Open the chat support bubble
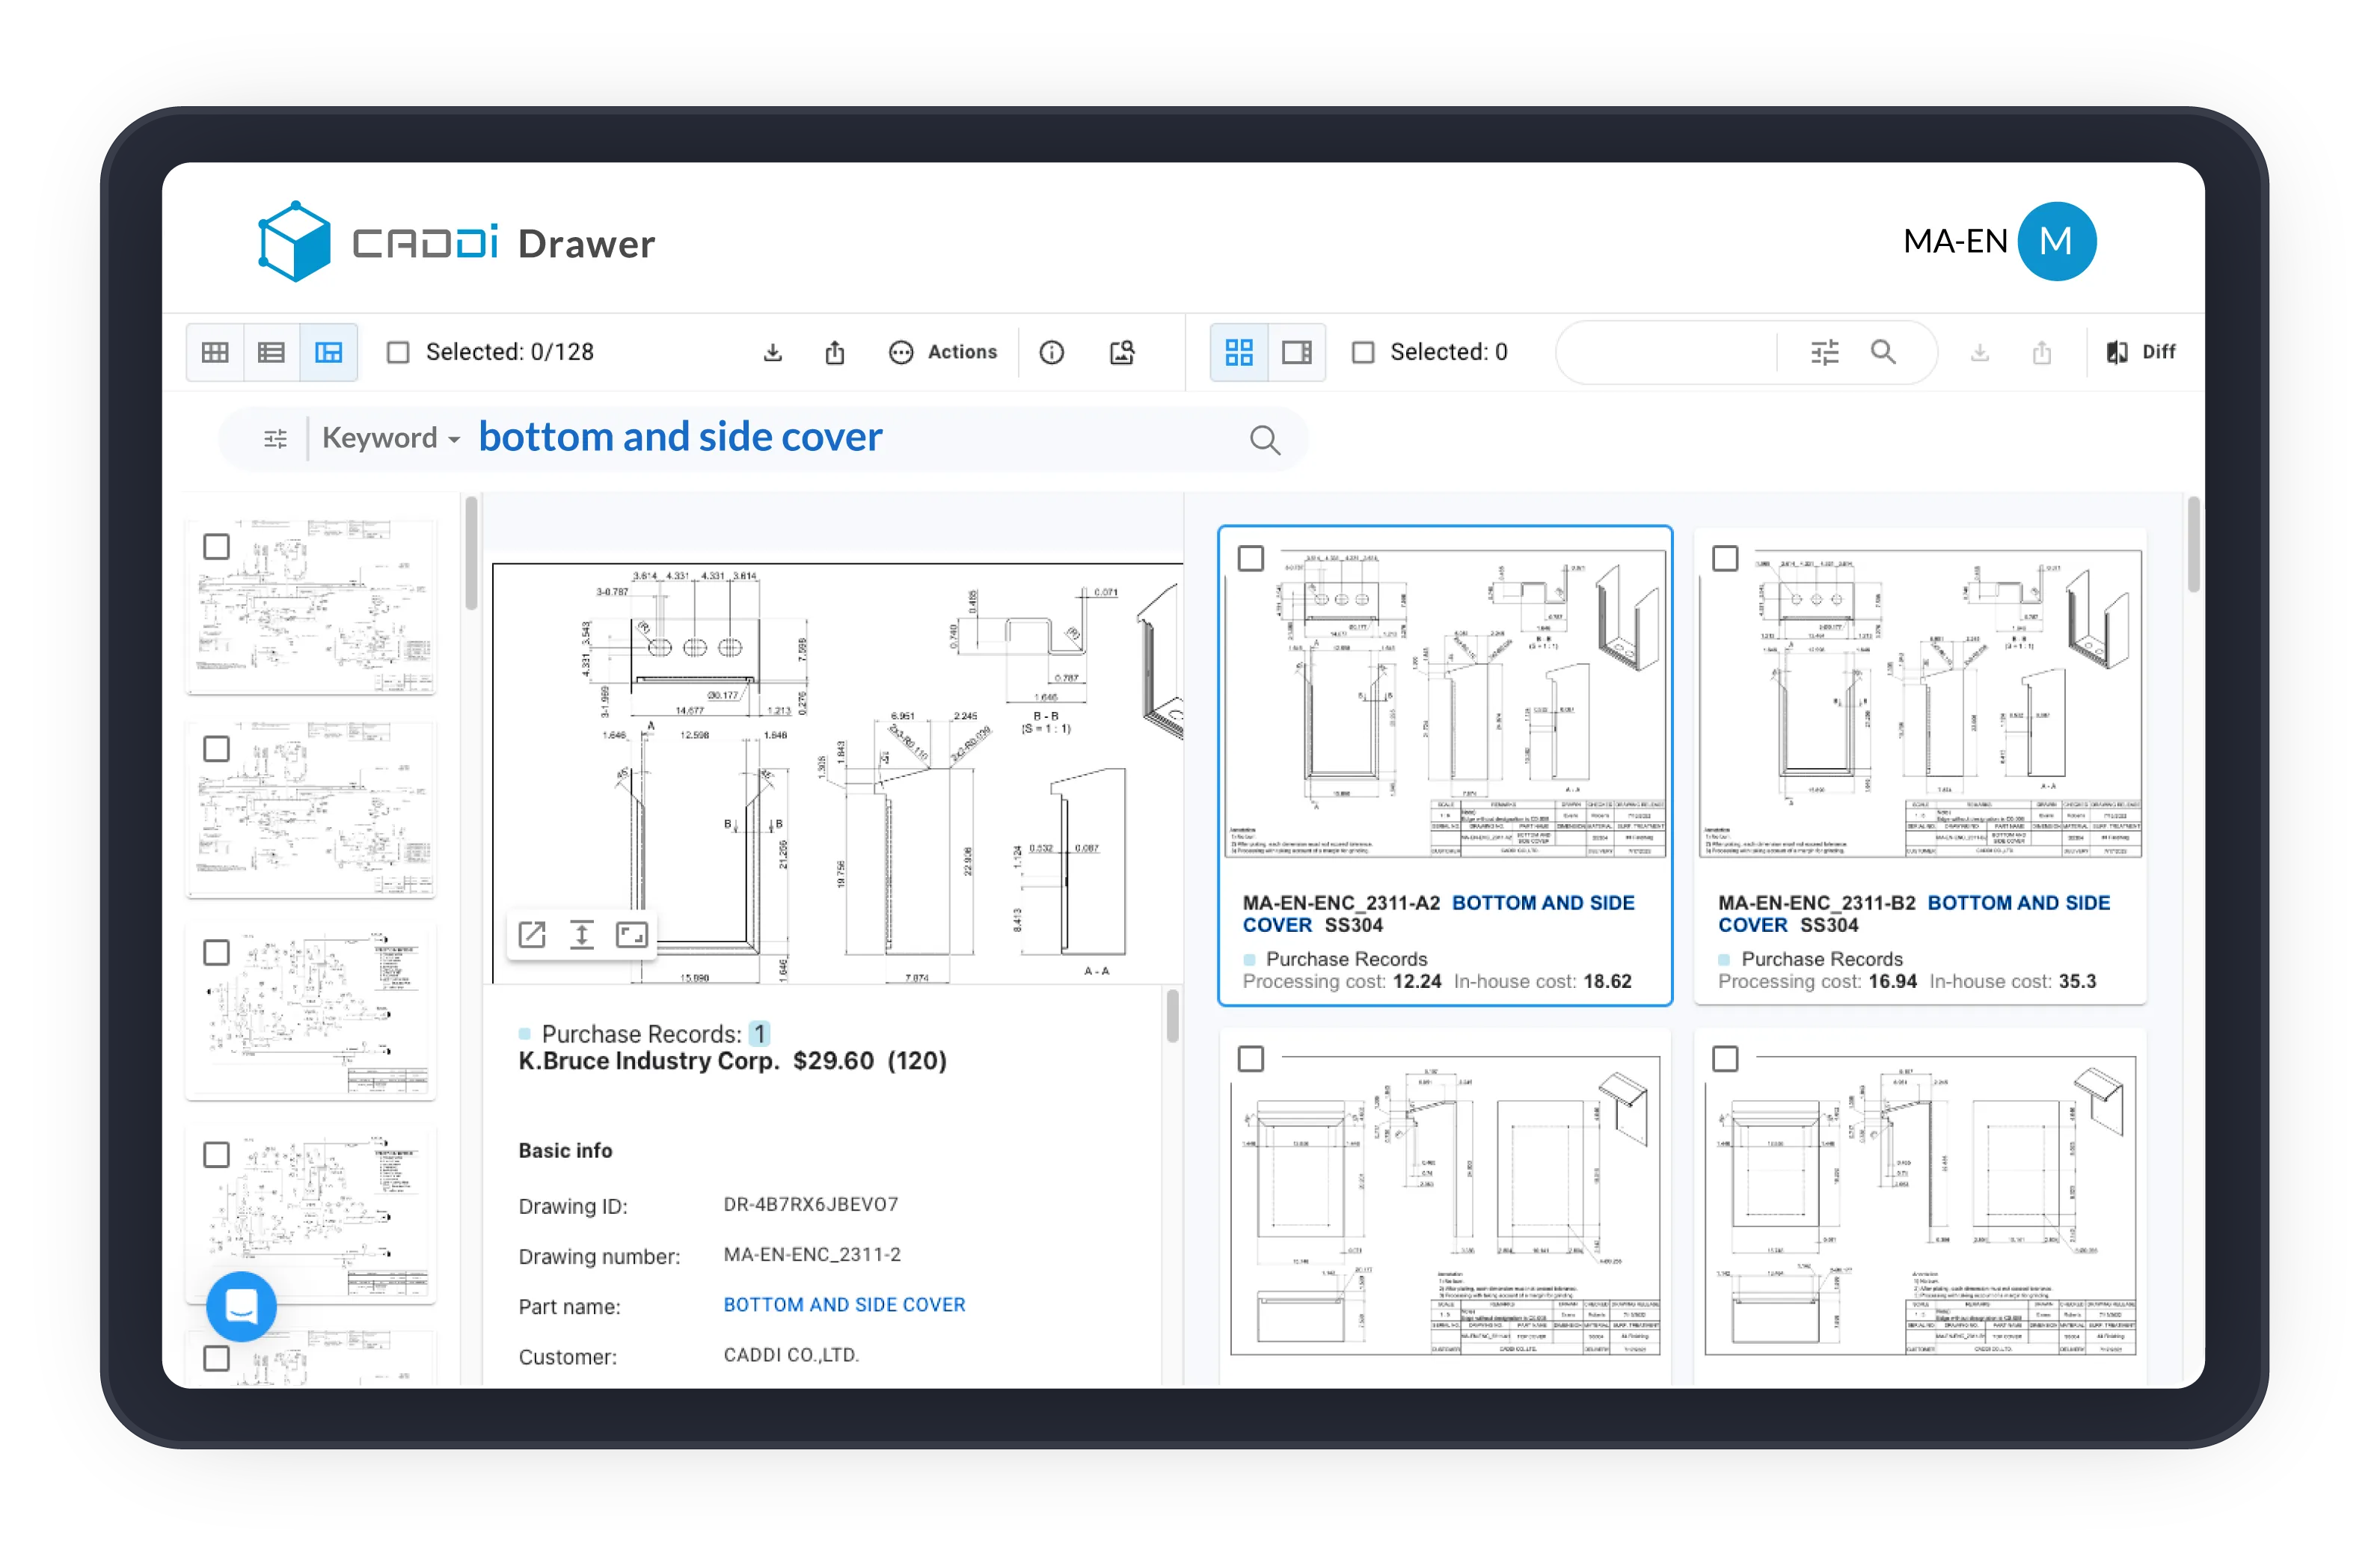The width and height of the screenshot is (2380, 1563). tap(241, 1306)
